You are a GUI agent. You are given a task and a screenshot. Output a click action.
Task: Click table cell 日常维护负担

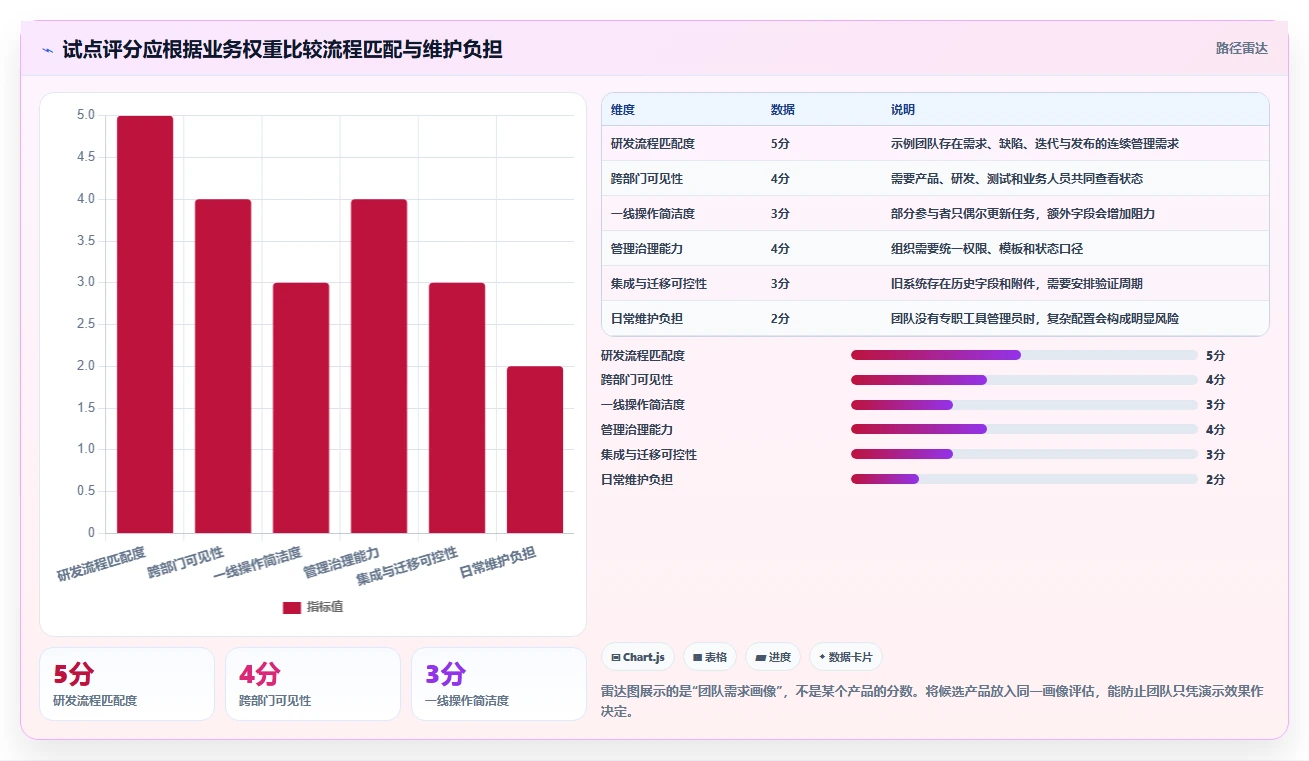click(x=647, y=319)
